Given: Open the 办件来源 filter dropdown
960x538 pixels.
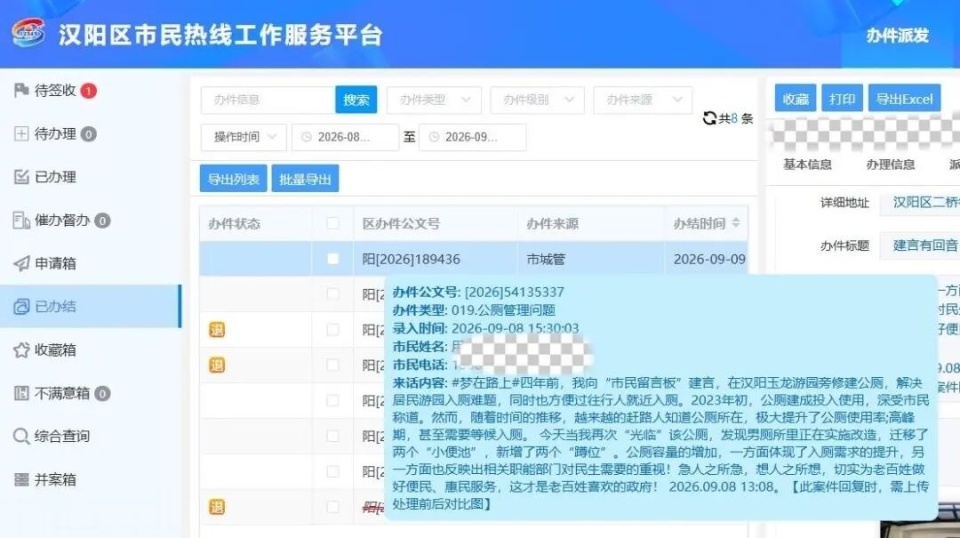Looking at the screenshot, I should click(x=642, y=100).
